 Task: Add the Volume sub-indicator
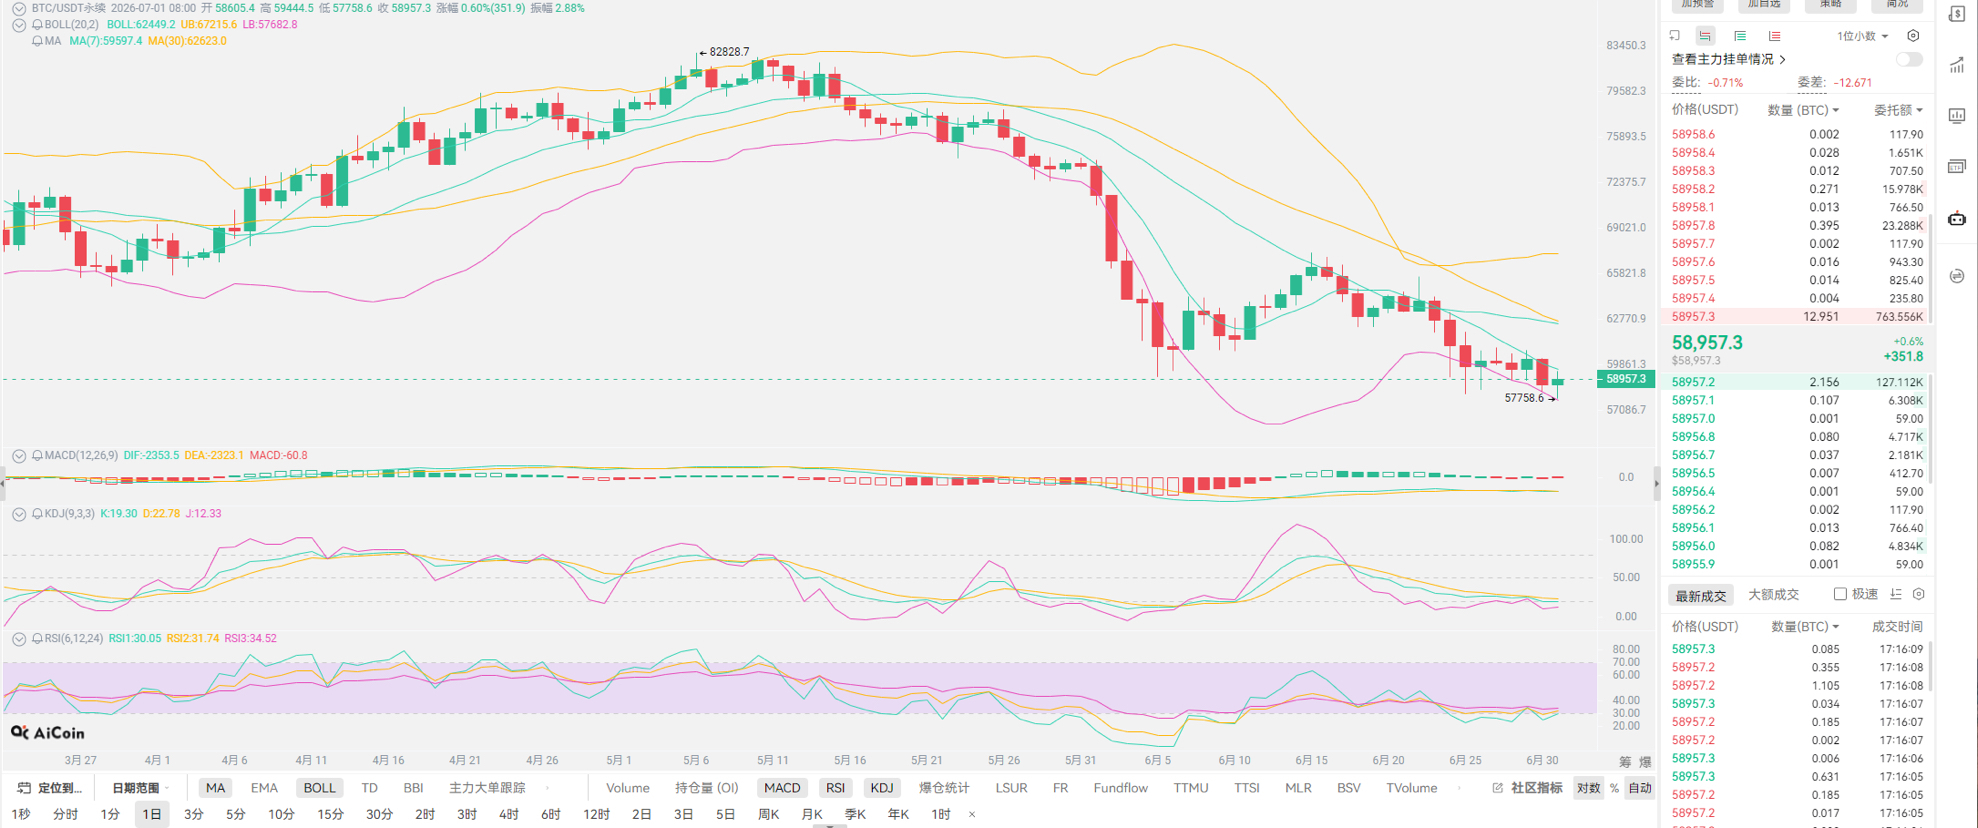(627, 788)
